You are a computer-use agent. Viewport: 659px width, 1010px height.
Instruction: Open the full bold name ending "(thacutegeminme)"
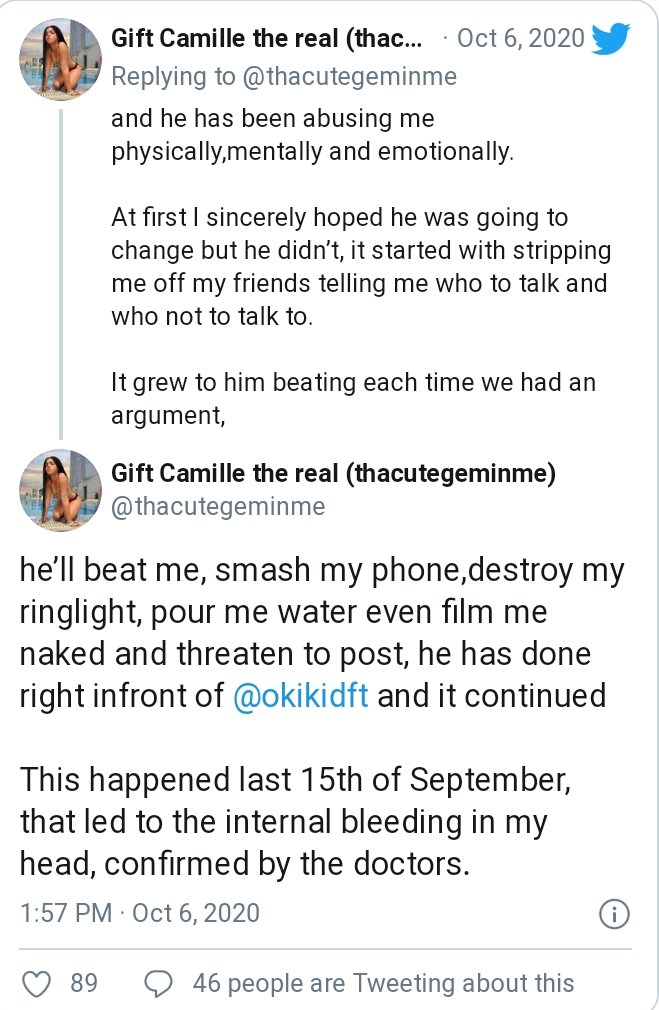pyautogui.click(x=333, y=473)
